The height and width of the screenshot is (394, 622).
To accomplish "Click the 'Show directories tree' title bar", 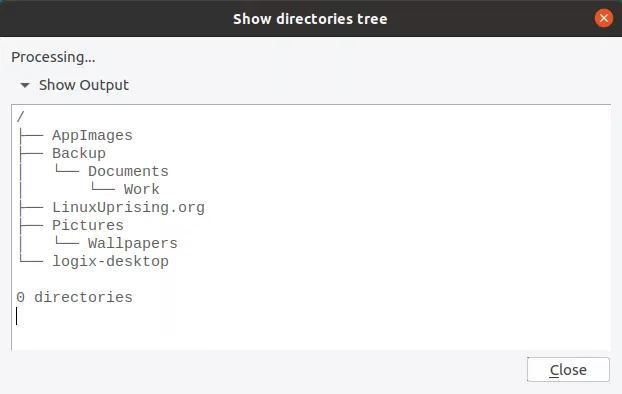I will pyautogui.click(x=310, y=19).
